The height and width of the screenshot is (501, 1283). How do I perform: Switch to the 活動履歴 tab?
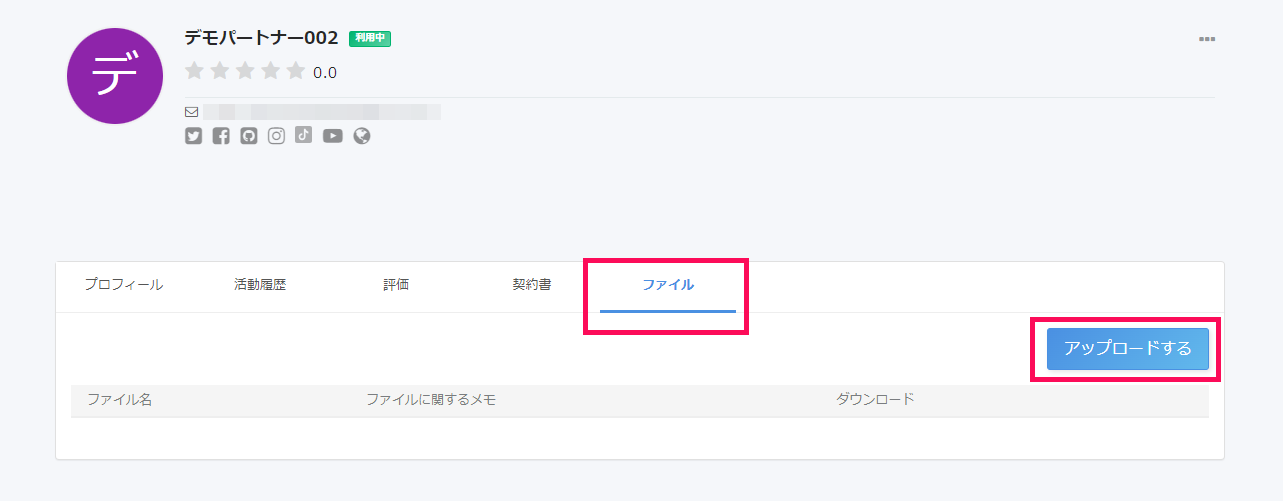260,285
